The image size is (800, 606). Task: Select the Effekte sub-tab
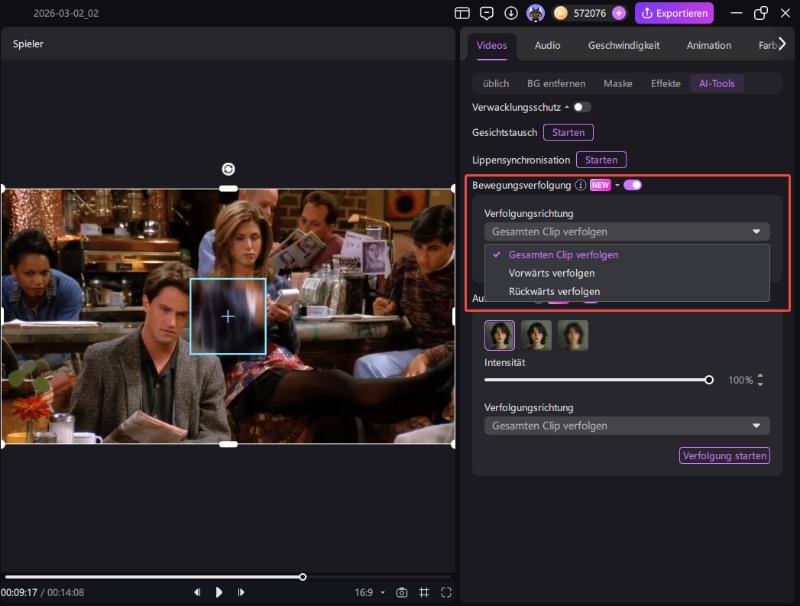click(665, 83)
